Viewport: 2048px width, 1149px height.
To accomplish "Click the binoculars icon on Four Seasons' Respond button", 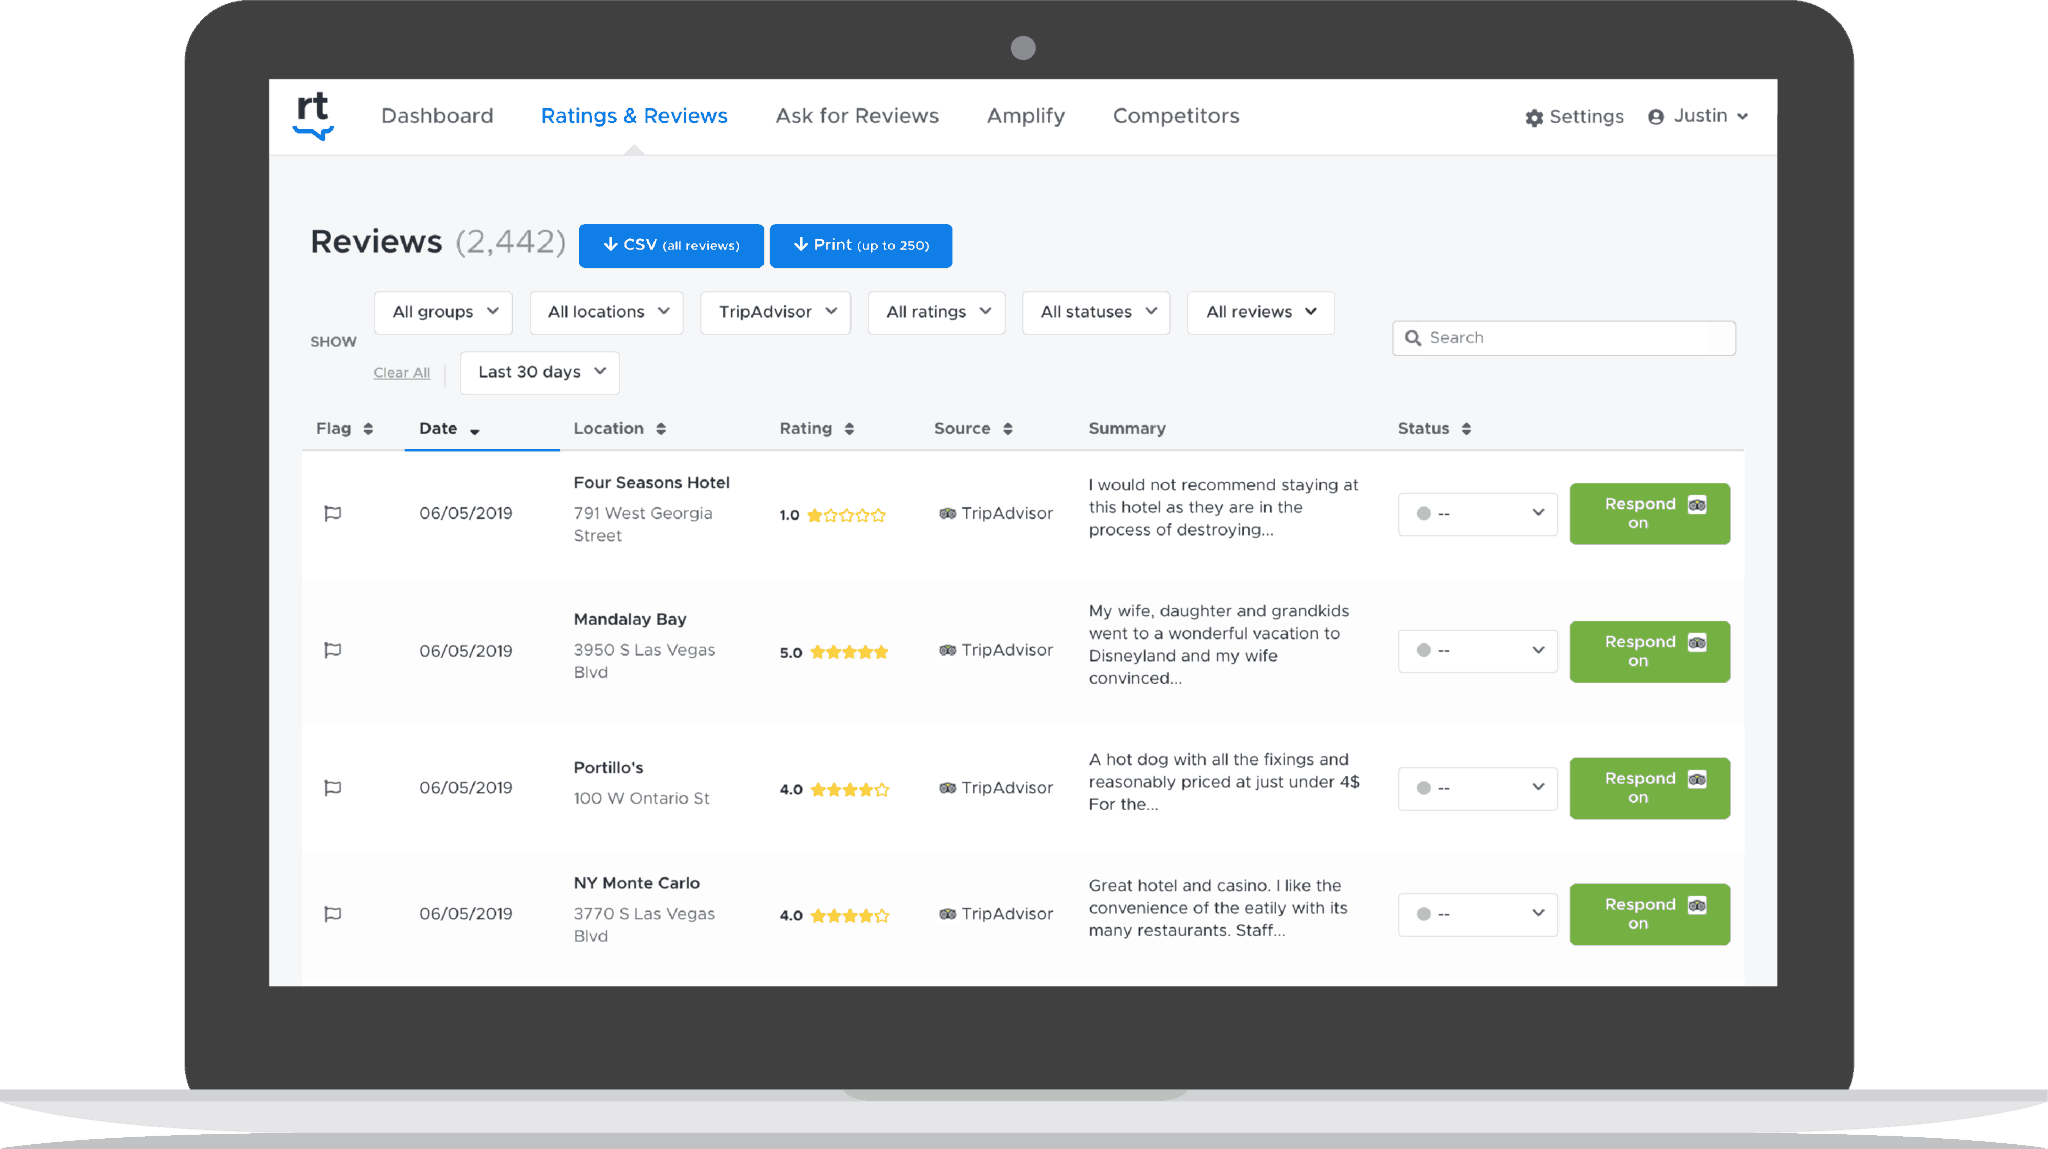I will 1695,505.
